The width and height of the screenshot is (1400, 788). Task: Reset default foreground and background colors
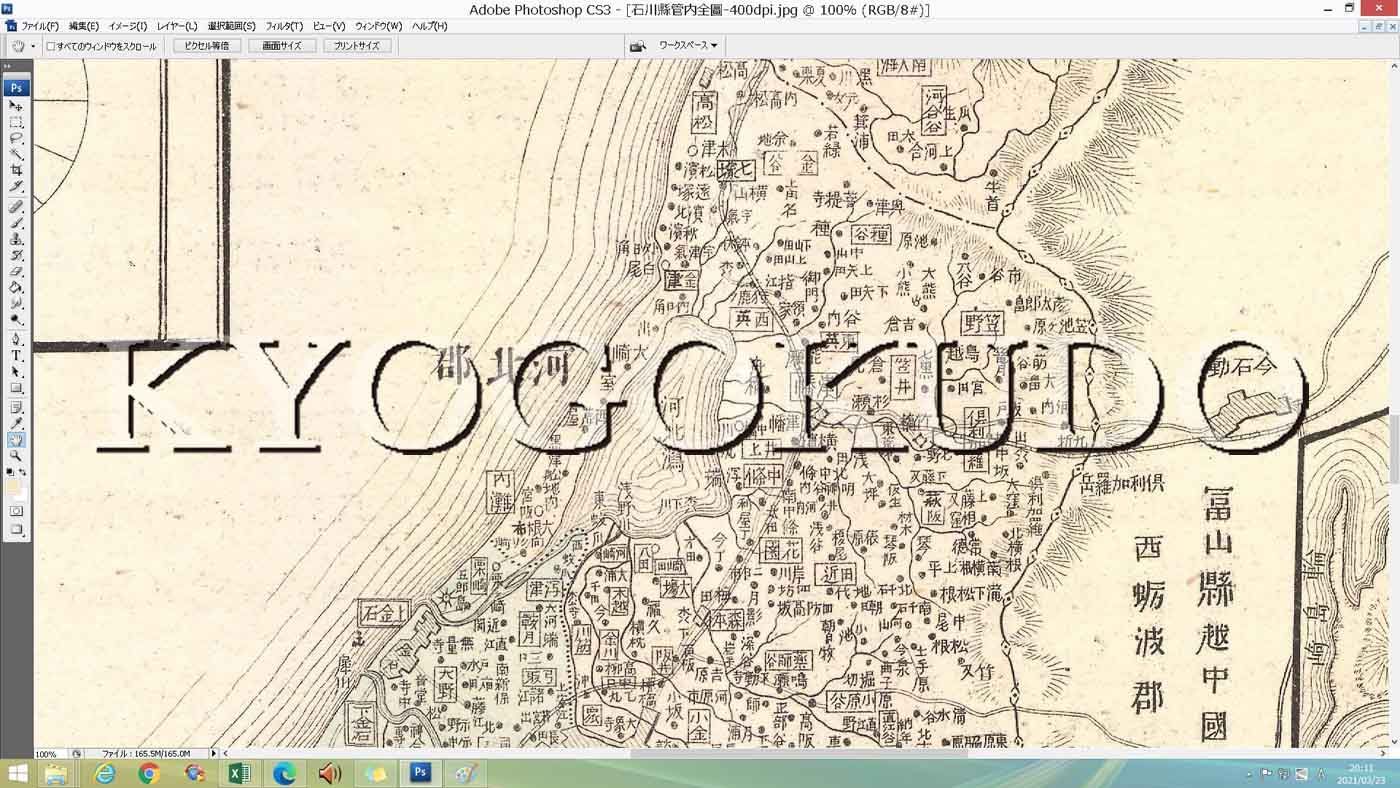(10, 472)
